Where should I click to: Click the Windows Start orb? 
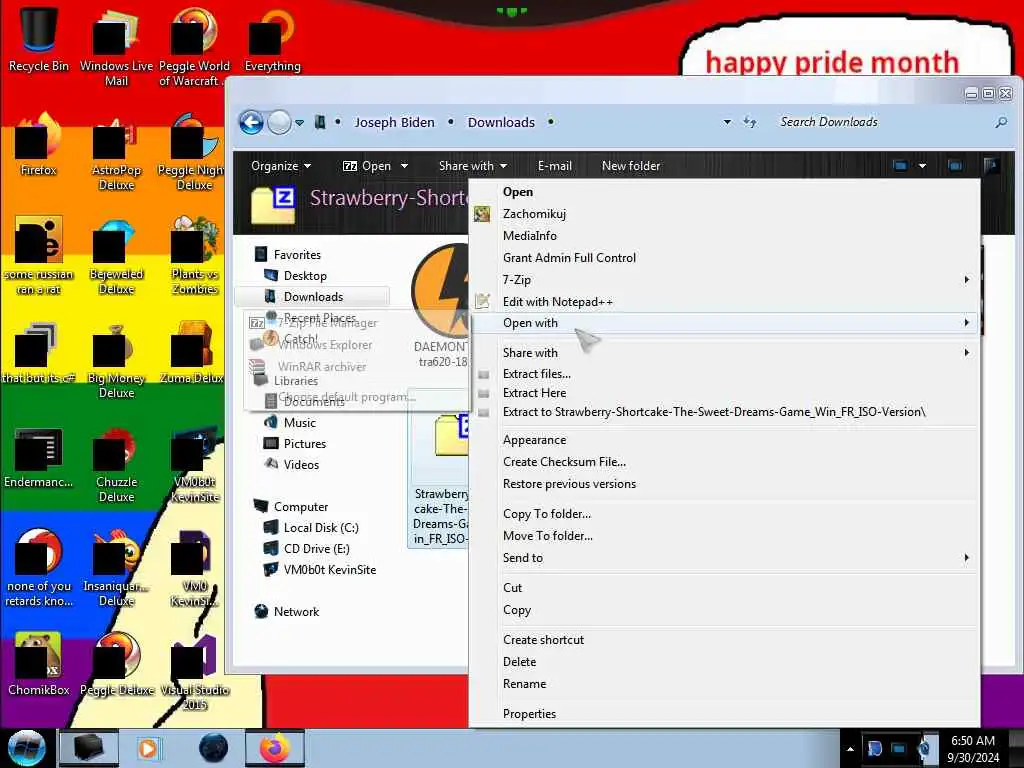coord(26,748)
